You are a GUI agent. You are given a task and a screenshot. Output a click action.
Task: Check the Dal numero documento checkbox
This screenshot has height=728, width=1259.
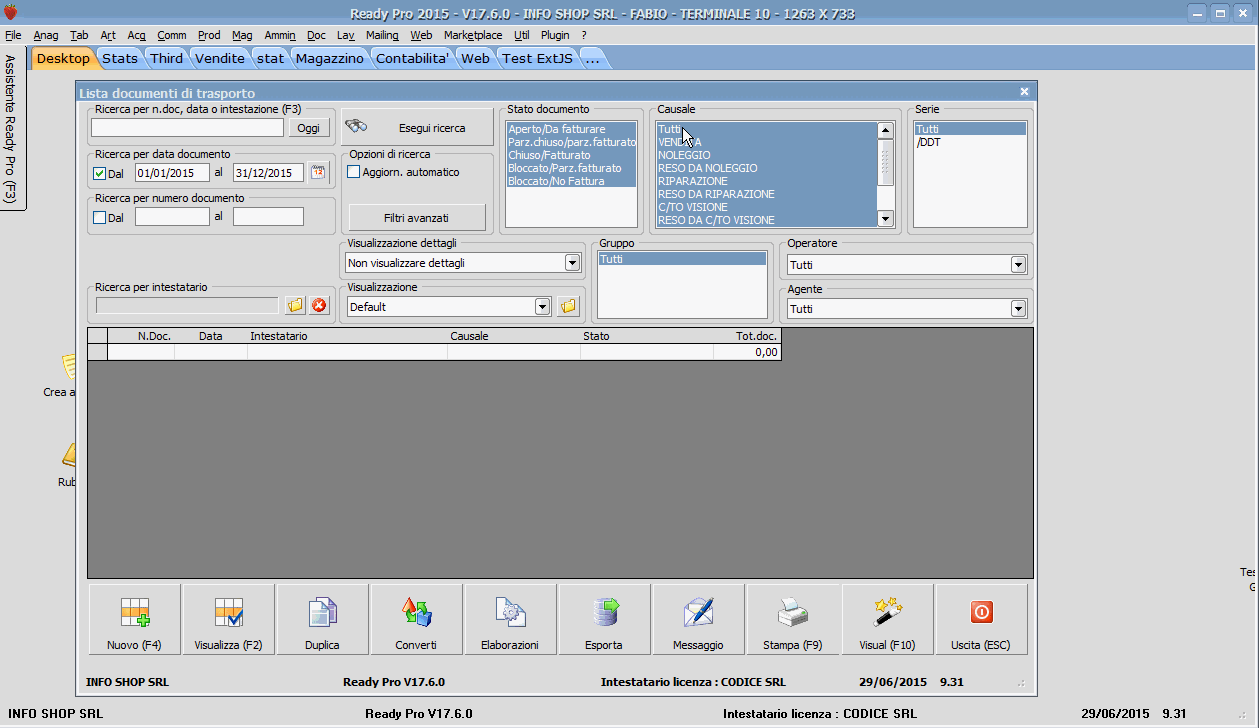[99, 217]
